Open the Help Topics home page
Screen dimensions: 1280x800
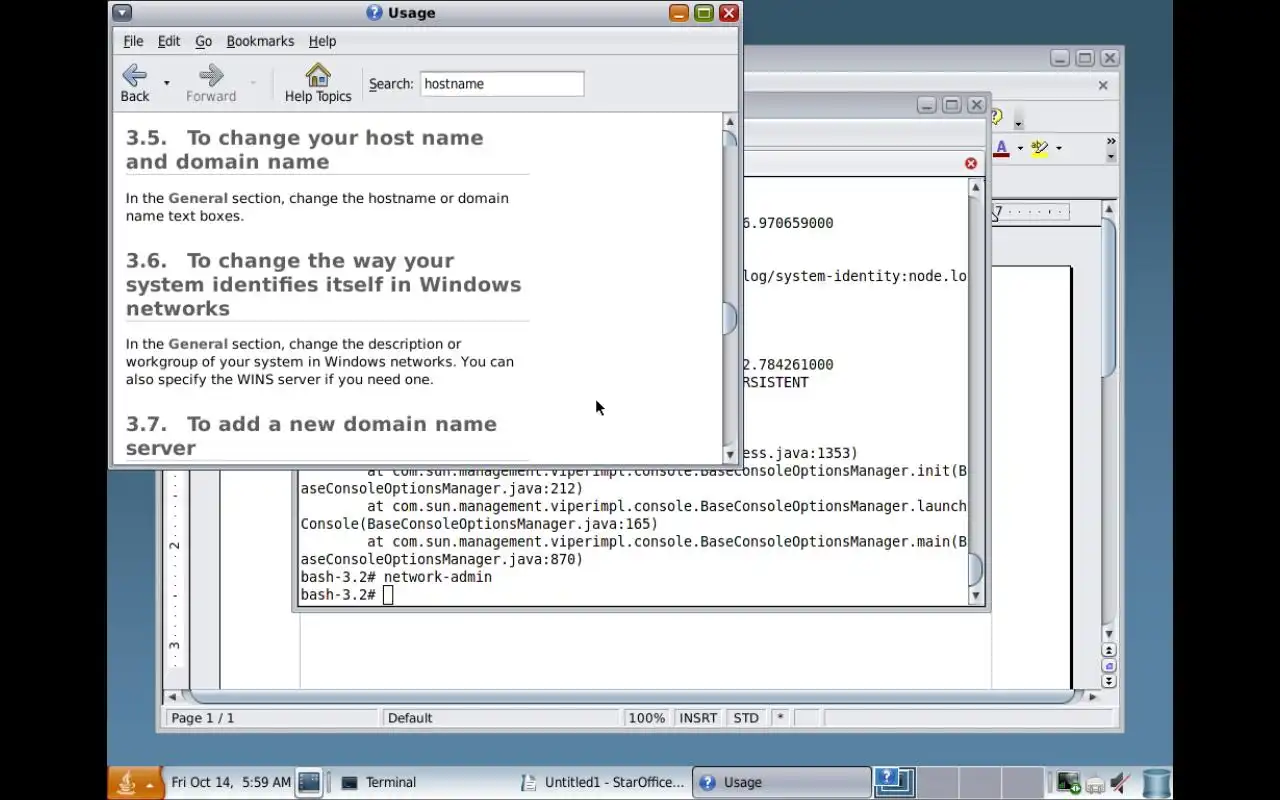click(318, 83)
